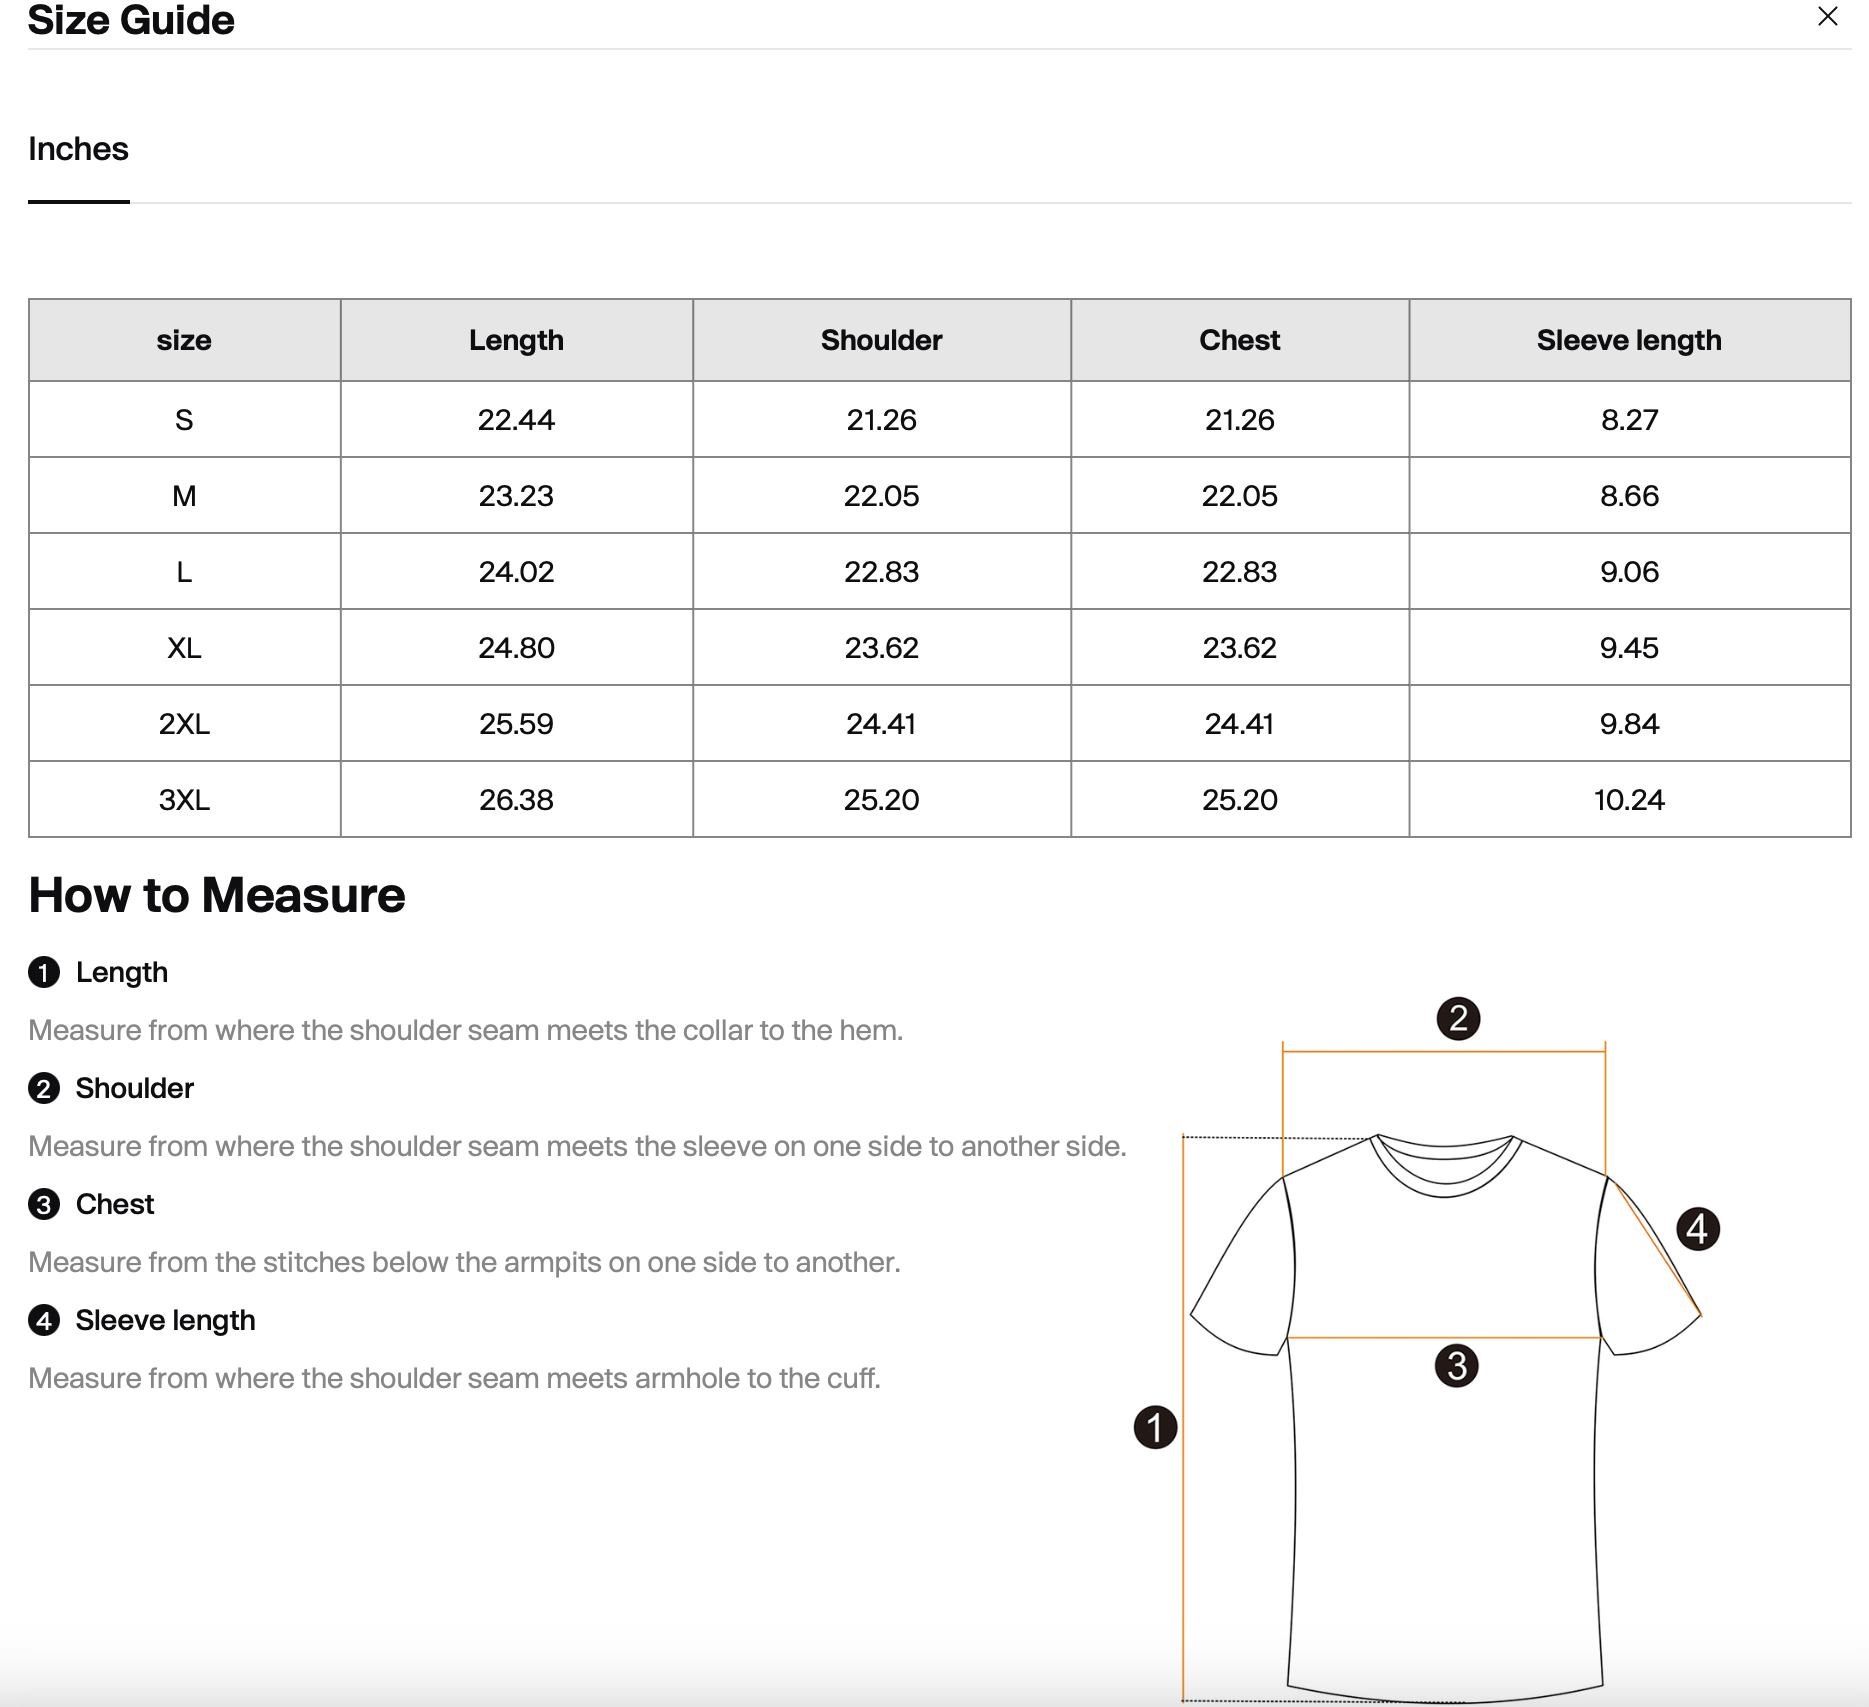The width and height of the screenshot is (1869, 1707).
Task: Select the 3XL size row label
Action: [184, 800]
